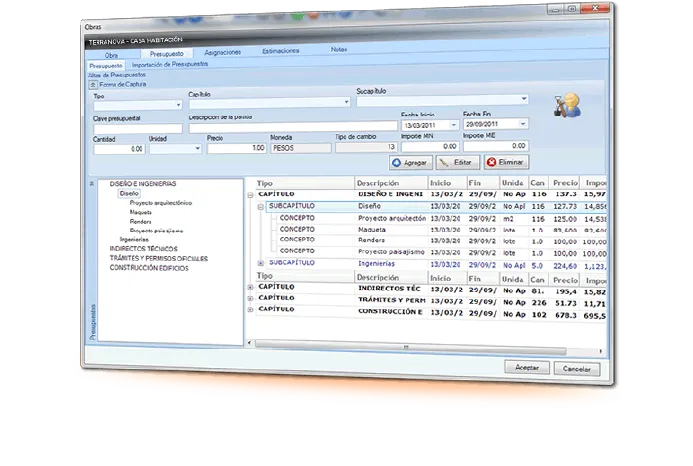Image resolution: width=693 pixels, height=466 pixels.
Task: Click the top Inicio column header
Action: tap(447, 183)
